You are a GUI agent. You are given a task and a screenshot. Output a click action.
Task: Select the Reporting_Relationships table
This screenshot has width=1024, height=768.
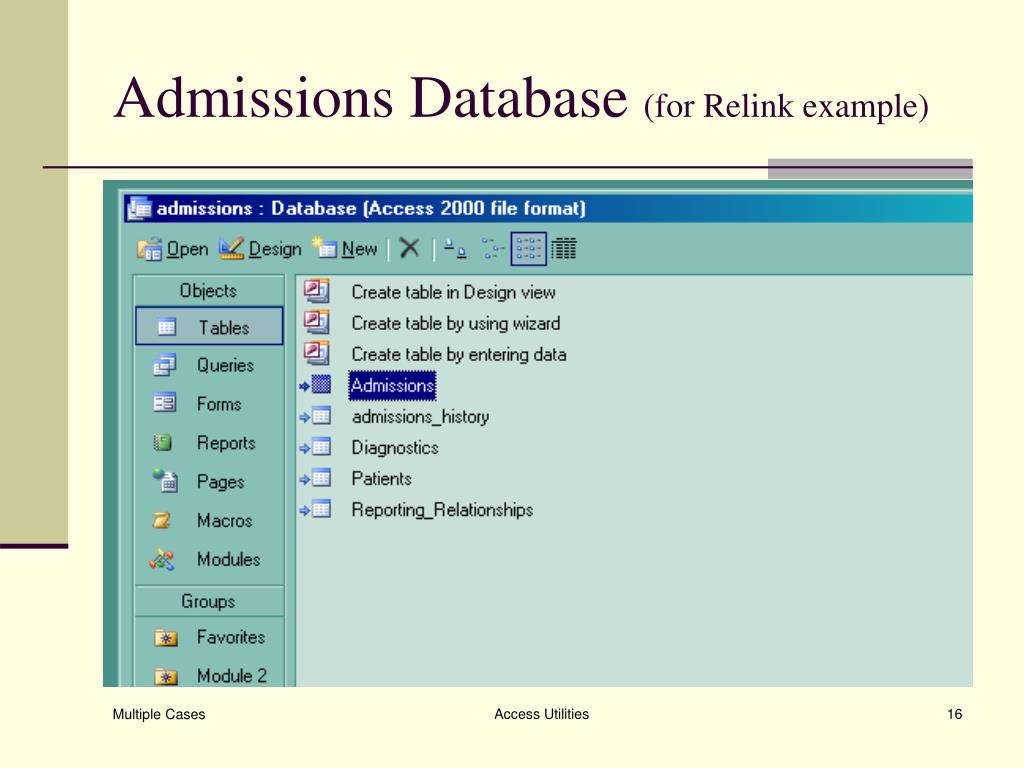[442, 510]
